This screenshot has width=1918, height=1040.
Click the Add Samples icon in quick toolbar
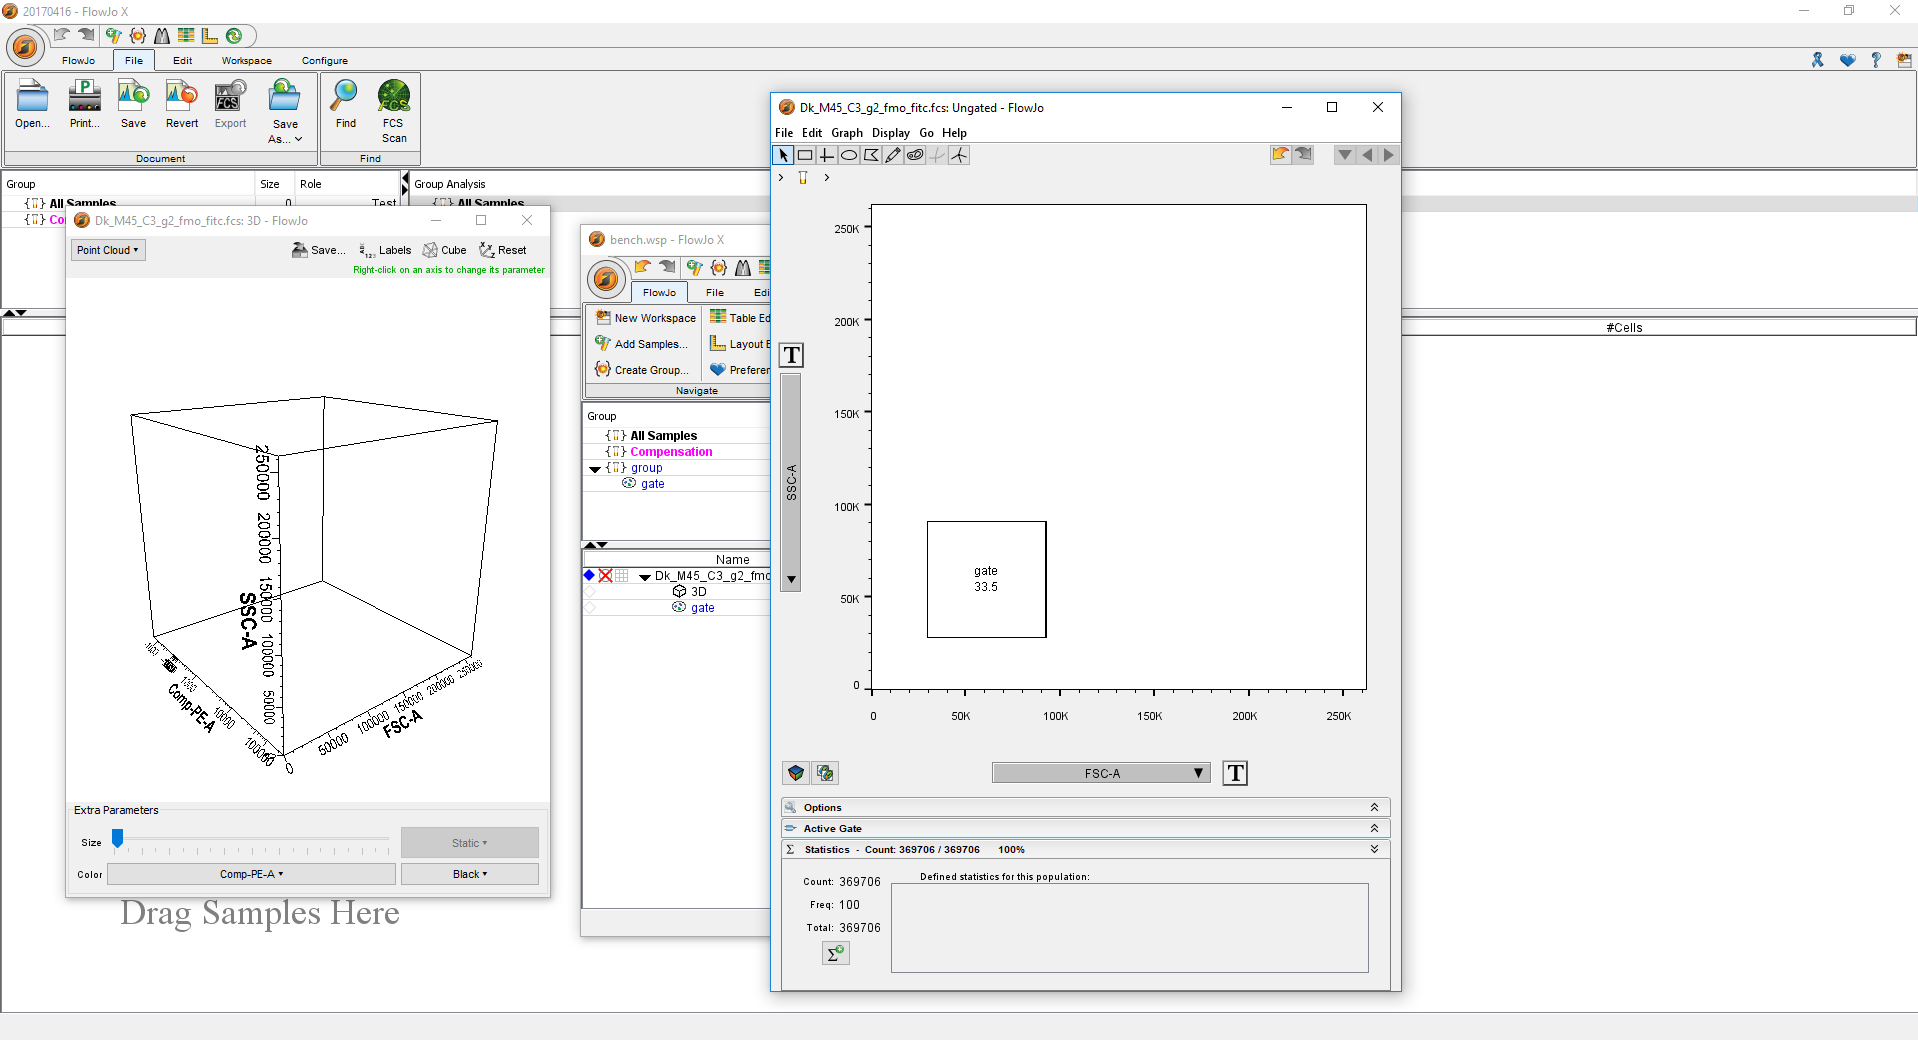click(x=113, y=36)
